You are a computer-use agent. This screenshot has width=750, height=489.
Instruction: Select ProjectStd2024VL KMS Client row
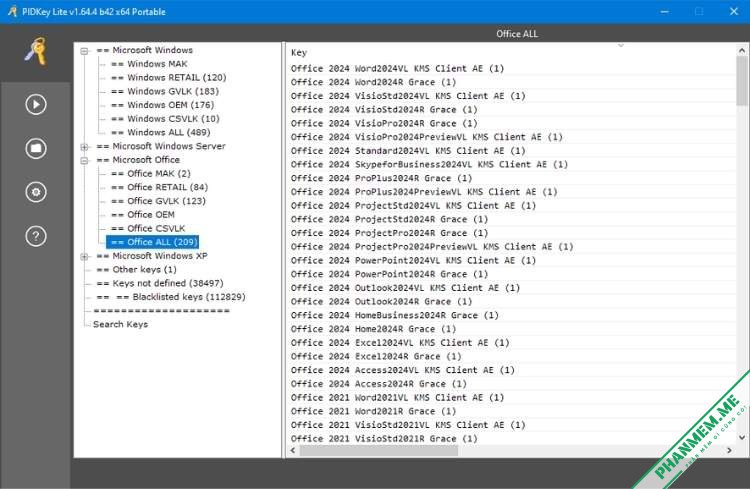[x=511, y=206]
